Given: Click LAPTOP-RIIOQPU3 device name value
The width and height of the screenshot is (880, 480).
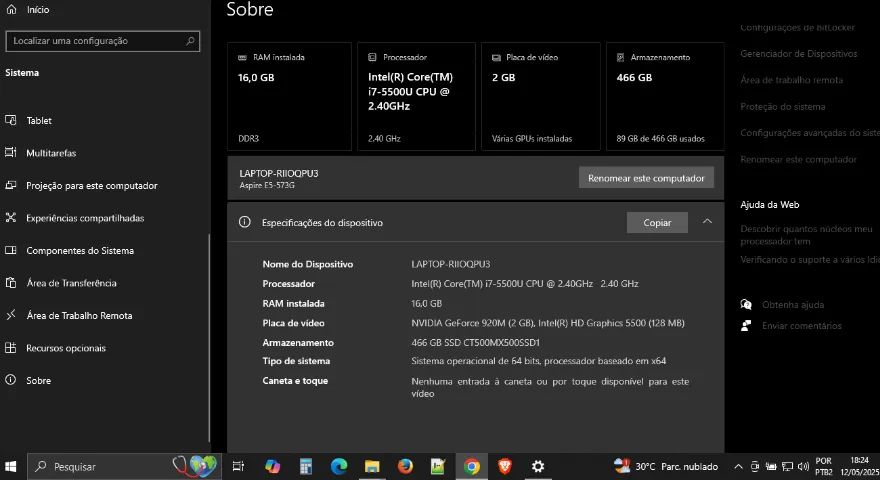Looking at the screenshot, I should pos(451,264).
